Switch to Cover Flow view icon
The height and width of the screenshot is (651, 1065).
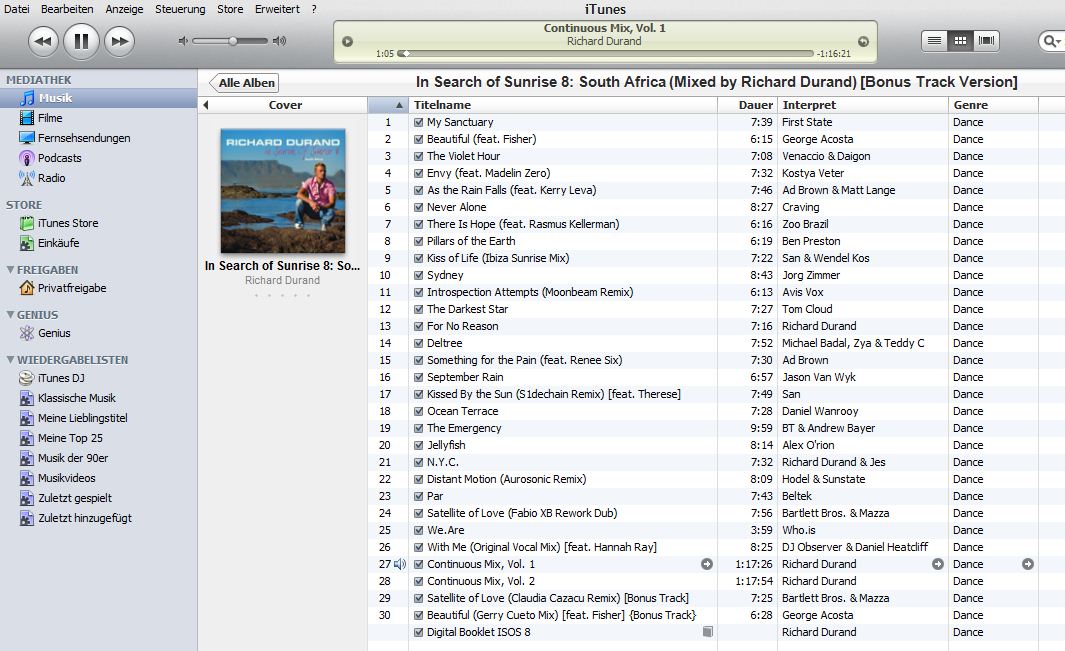[986, 41]
